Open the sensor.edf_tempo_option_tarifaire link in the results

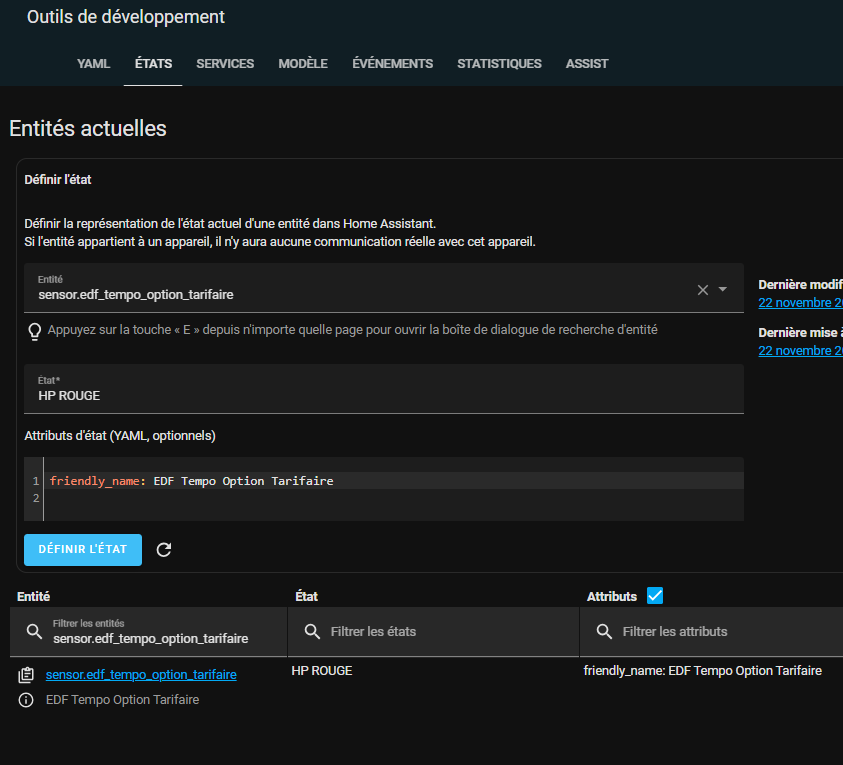pyautogui.click(x=141, y=675)
